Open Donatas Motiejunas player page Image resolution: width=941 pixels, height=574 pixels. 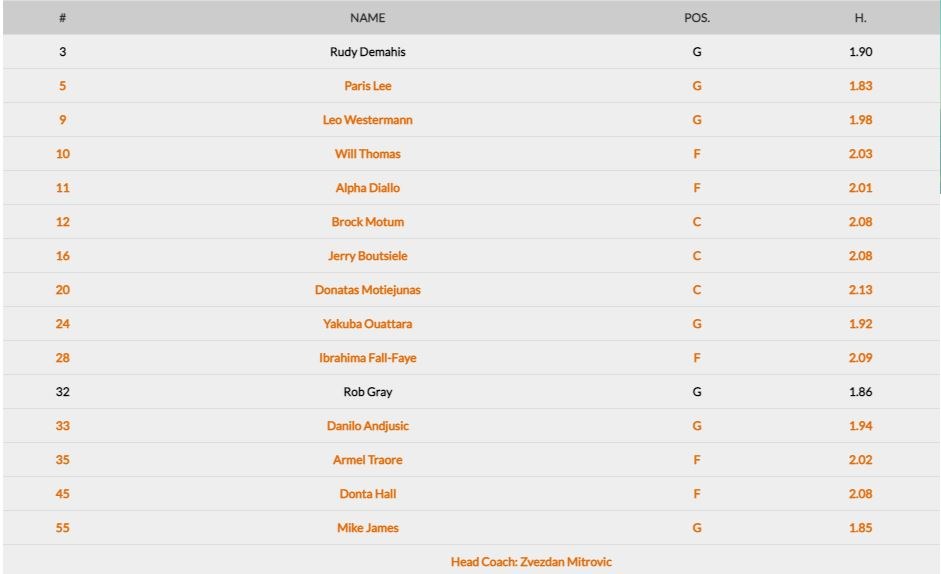coord(367,290)
